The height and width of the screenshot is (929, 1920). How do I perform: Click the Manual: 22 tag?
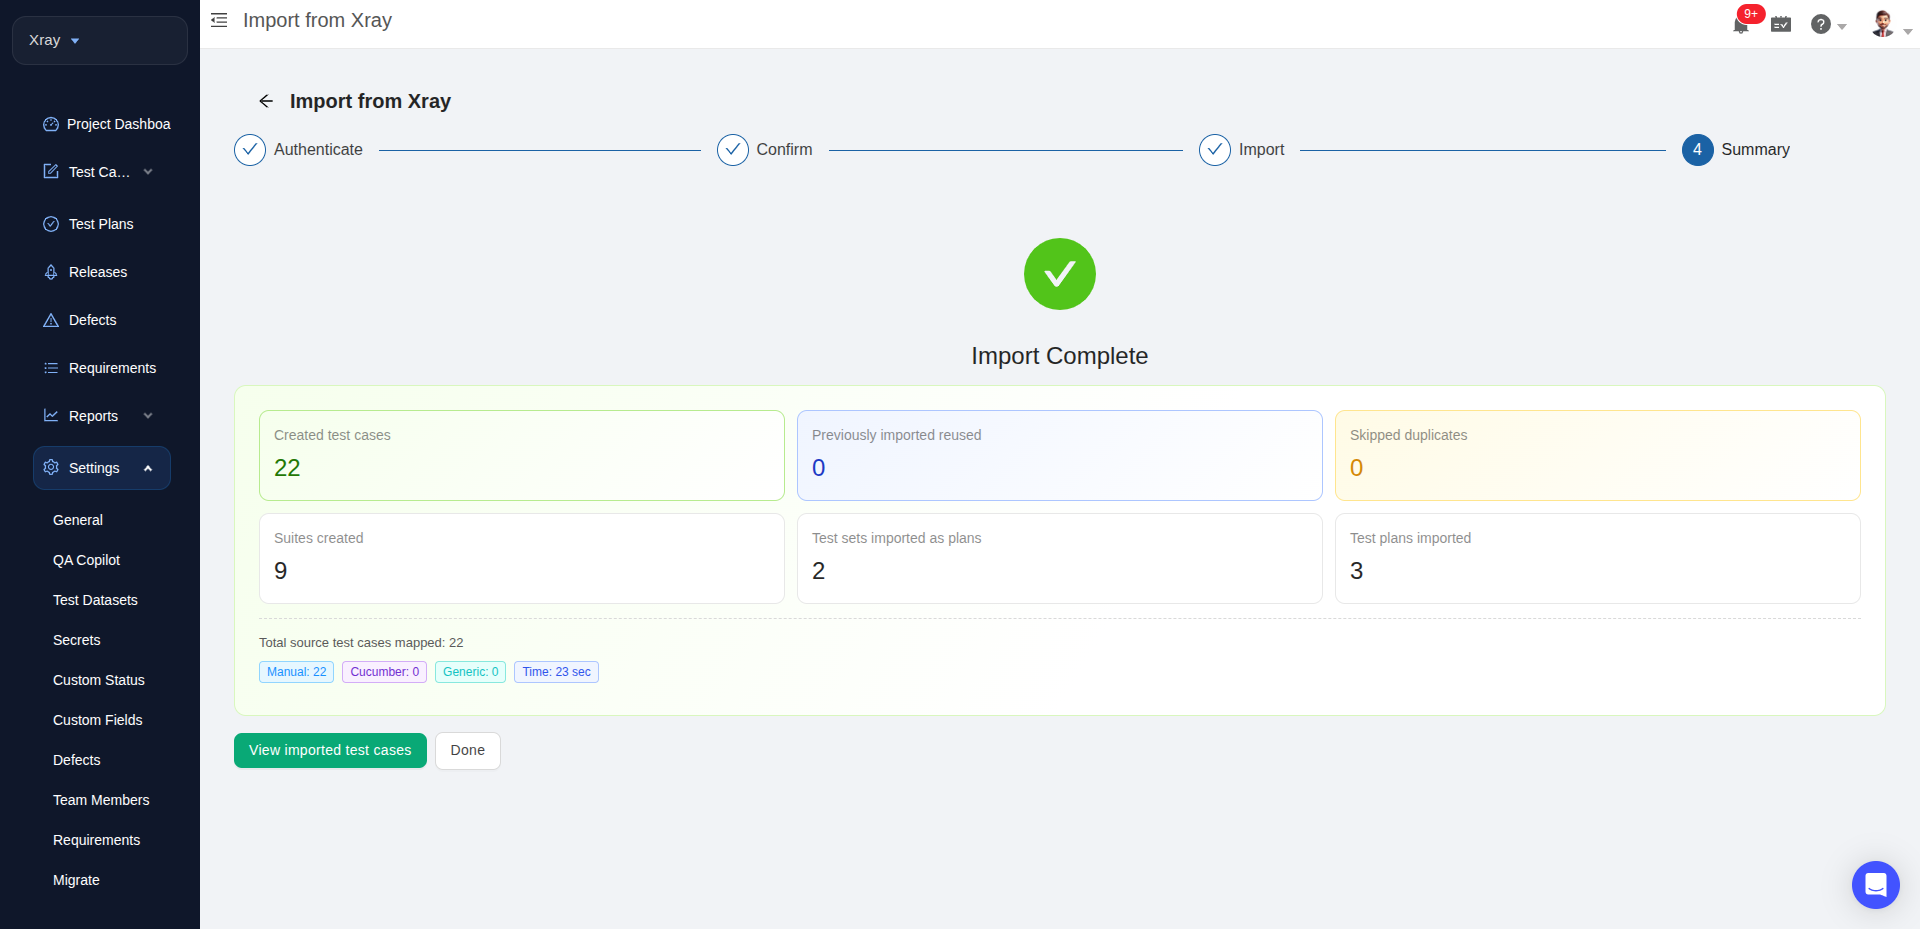(x=296, y=672)
